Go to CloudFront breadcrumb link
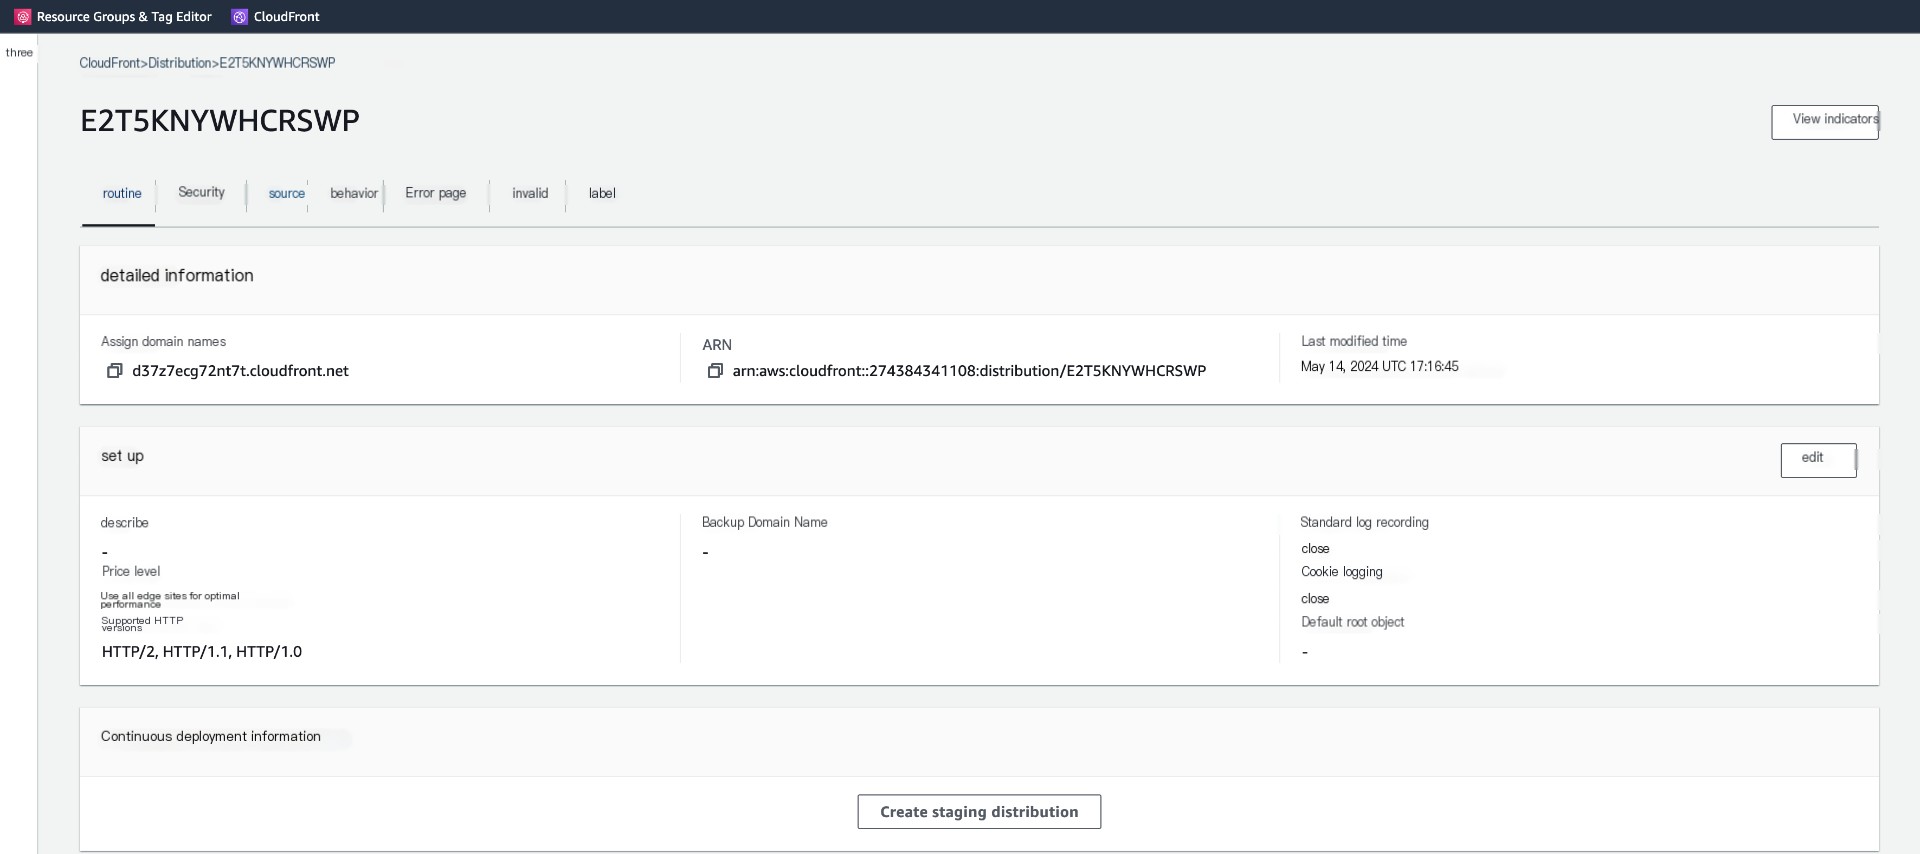Viewport: 1920px width, 854px height. point(110,63)
